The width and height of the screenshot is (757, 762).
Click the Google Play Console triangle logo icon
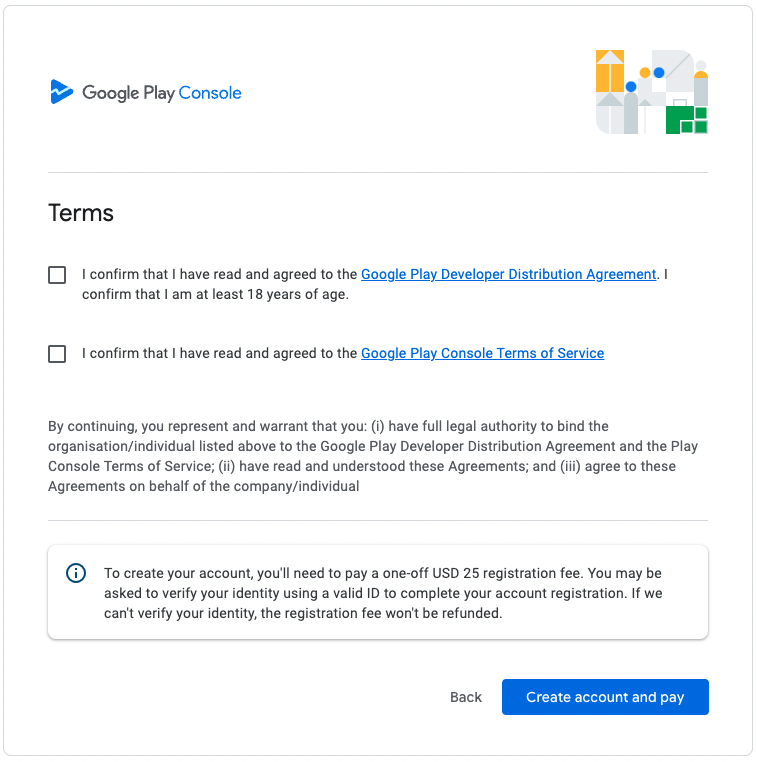point(61,91)
